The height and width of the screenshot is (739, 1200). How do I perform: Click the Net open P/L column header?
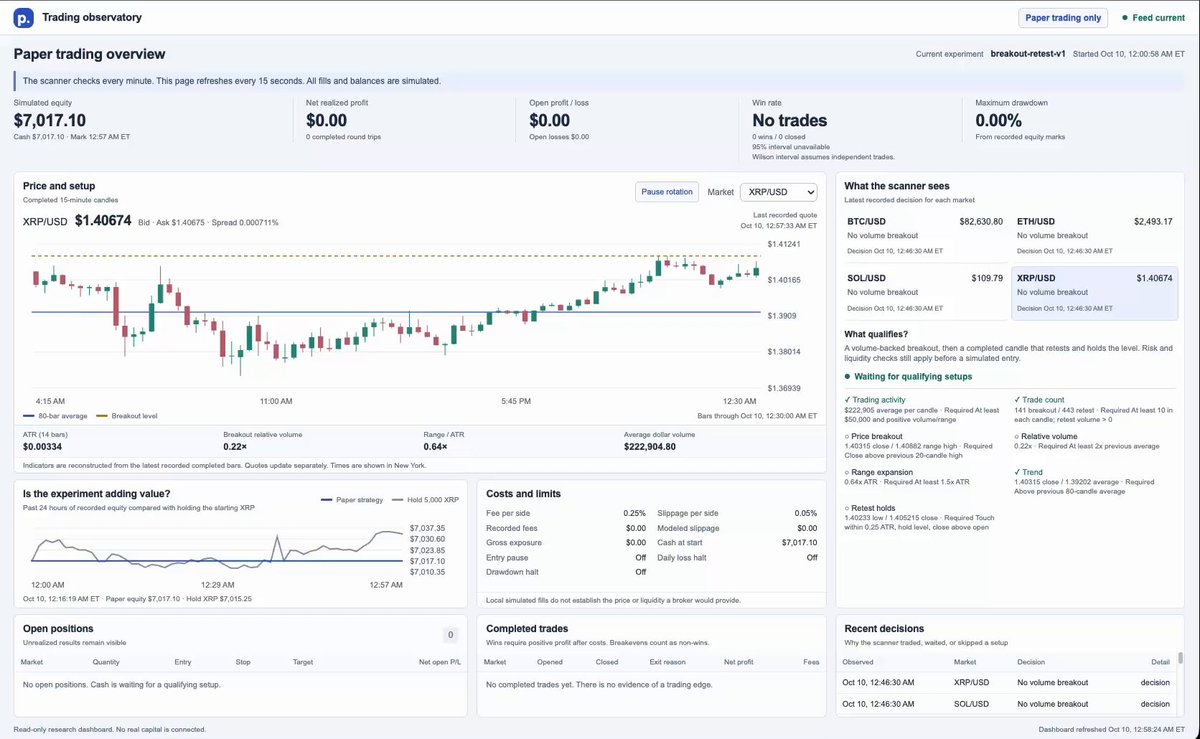click(438, 662)
